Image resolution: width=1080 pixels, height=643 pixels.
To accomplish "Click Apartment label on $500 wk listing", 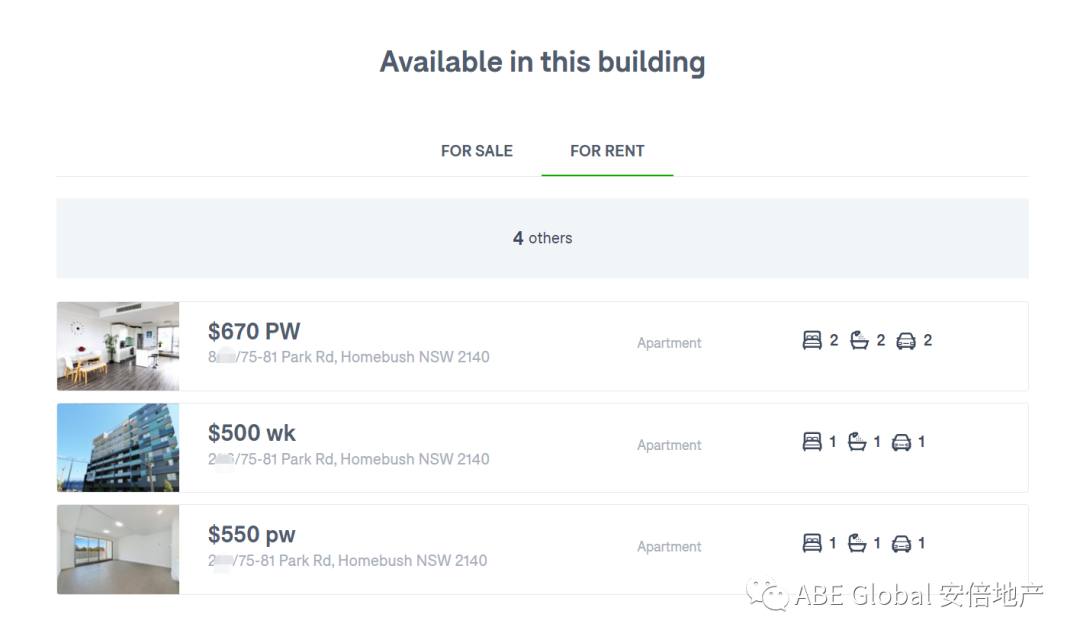I will point(669,445).
